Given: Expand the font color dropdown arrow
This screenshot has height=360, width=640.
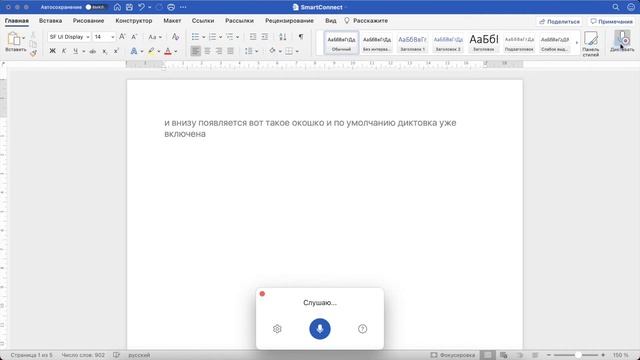Looking at the screenshot, I should (176, 51).
